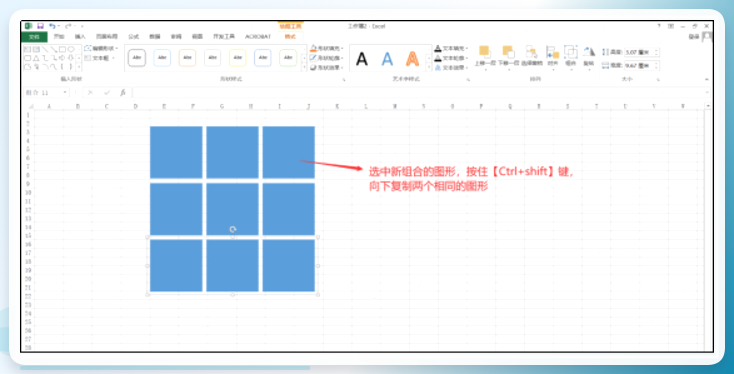
Task: Open the 文本填充 text fill dropdown
Action: pos(451,48)
